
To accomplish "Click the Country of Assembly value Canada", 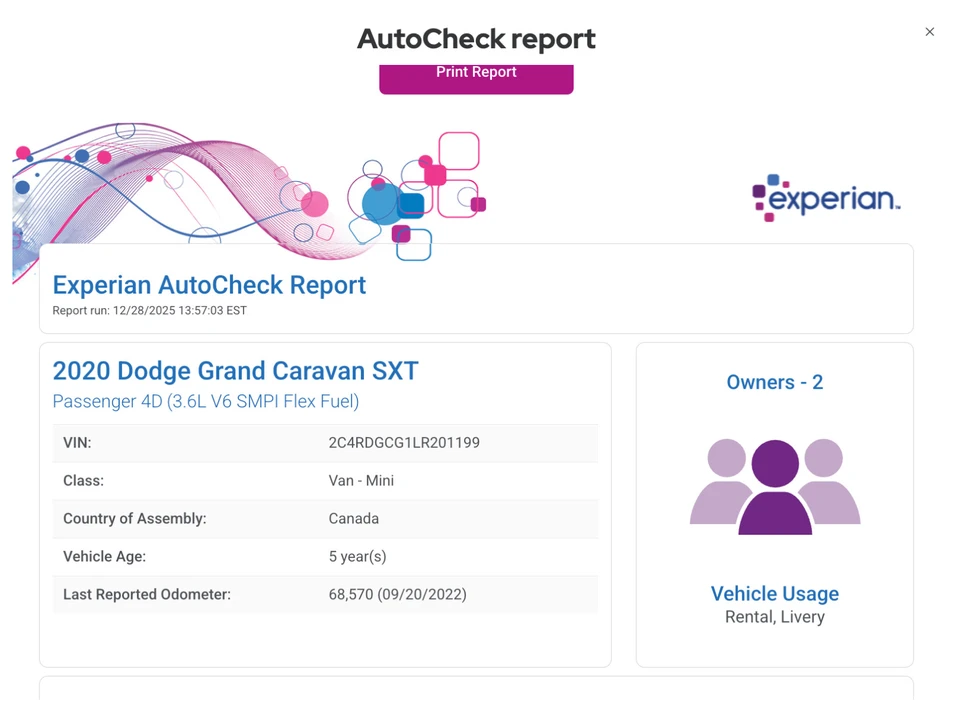I will coord(354,518).
